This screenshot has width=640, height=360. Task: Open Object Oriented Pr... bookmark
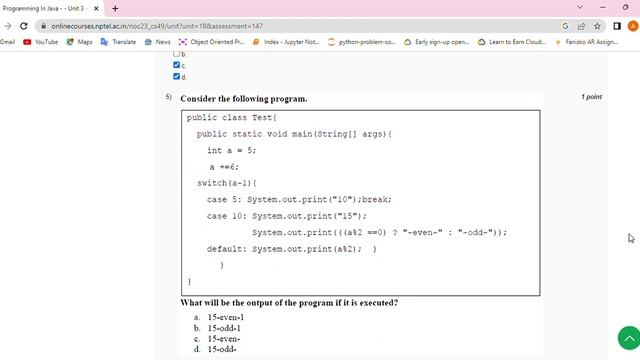point(211,42)
